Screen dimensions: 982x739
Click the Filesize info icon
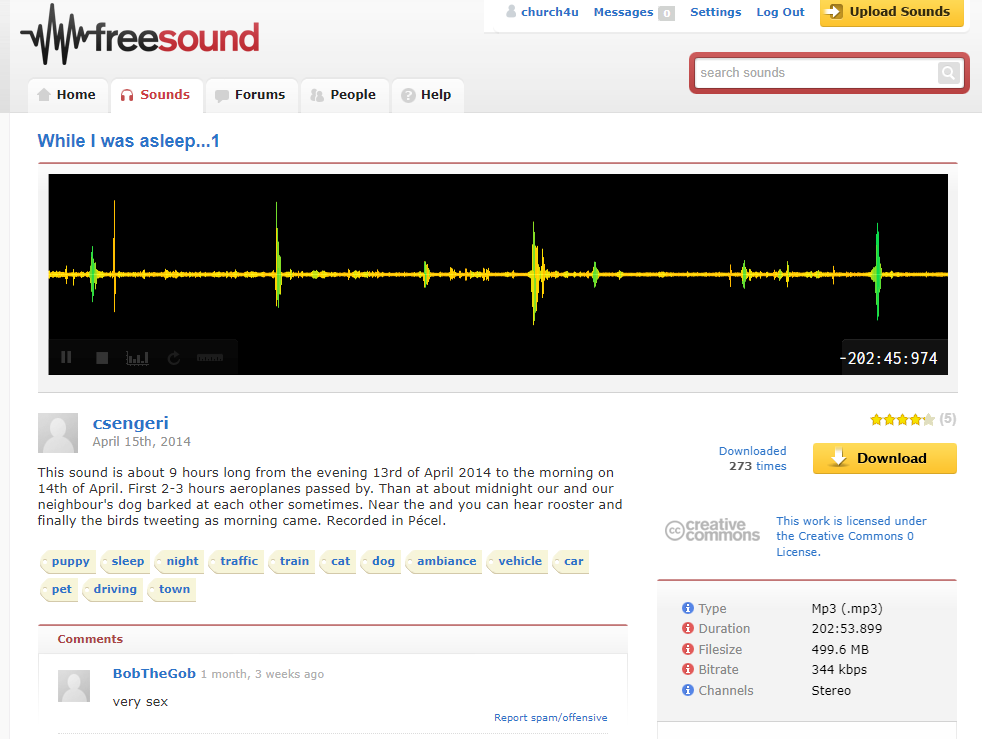point(688,649)
